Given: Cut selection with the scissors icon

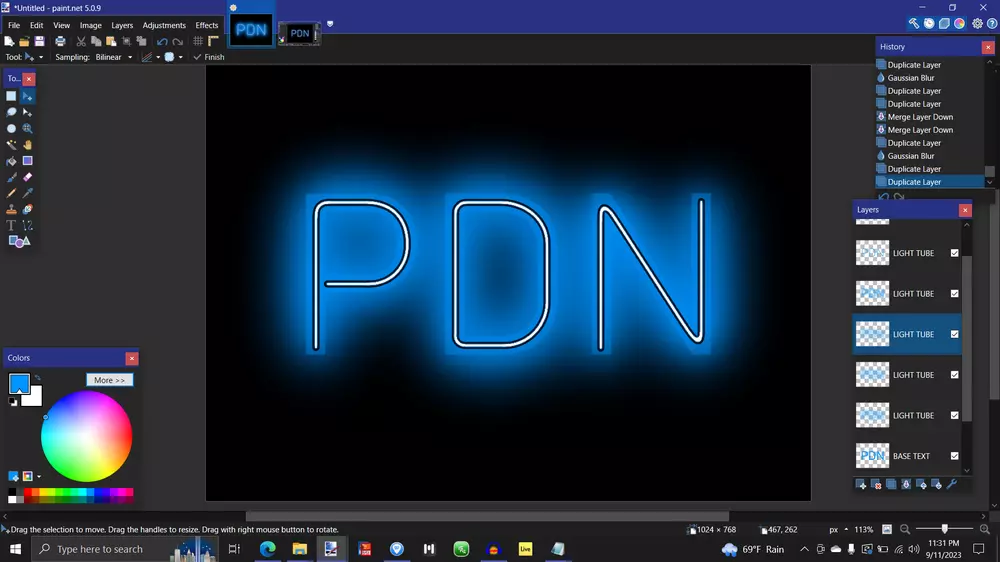Looking at the screenshot, I should [81, 41].
